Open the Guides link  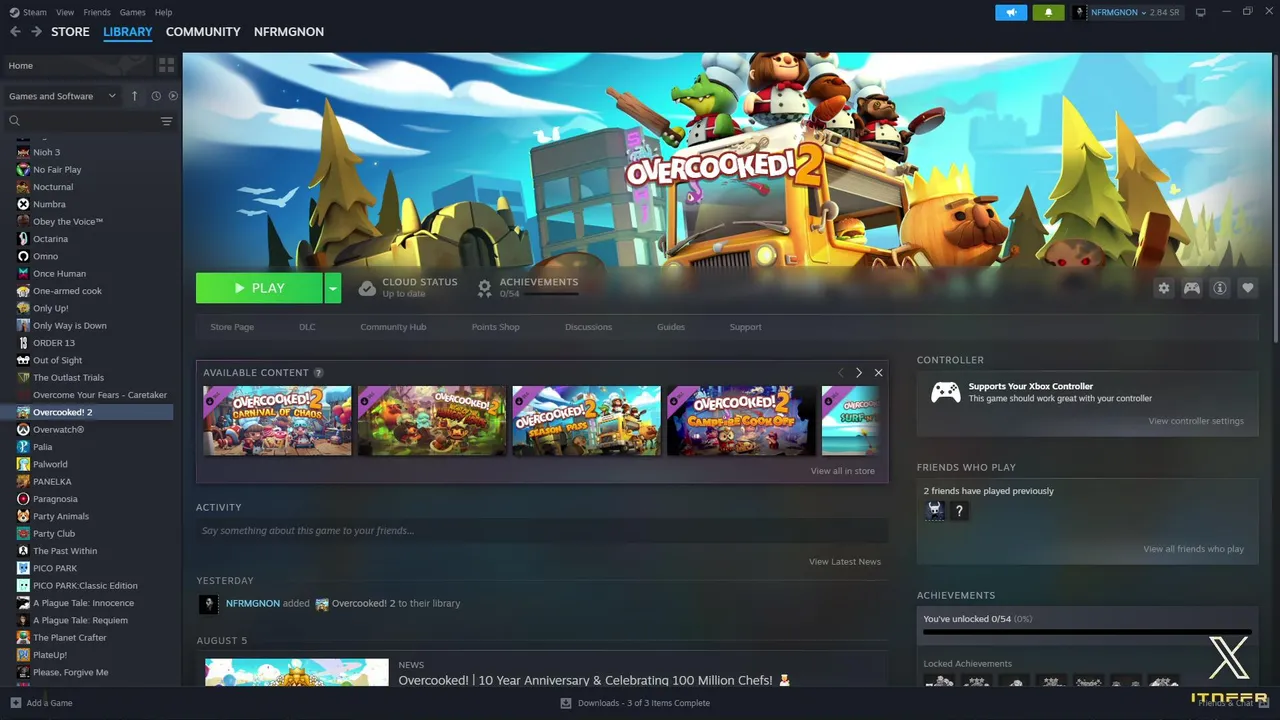671,327
